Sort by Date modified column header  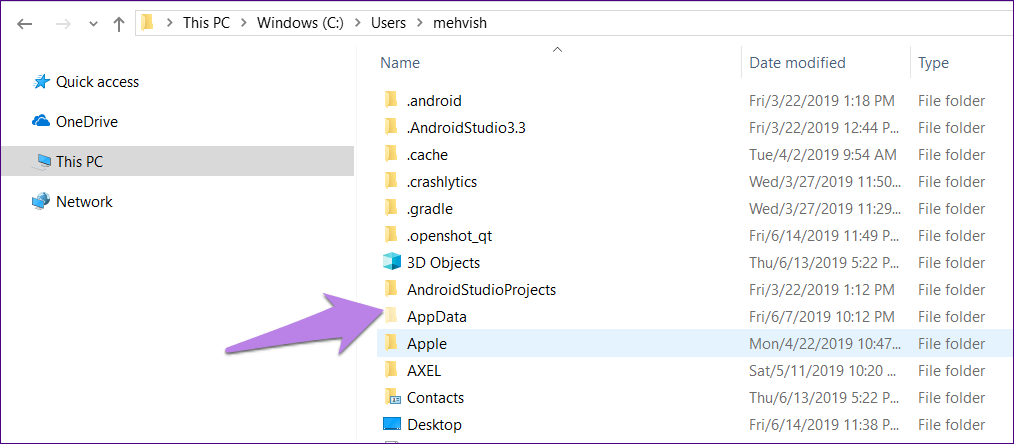point(797,63)
